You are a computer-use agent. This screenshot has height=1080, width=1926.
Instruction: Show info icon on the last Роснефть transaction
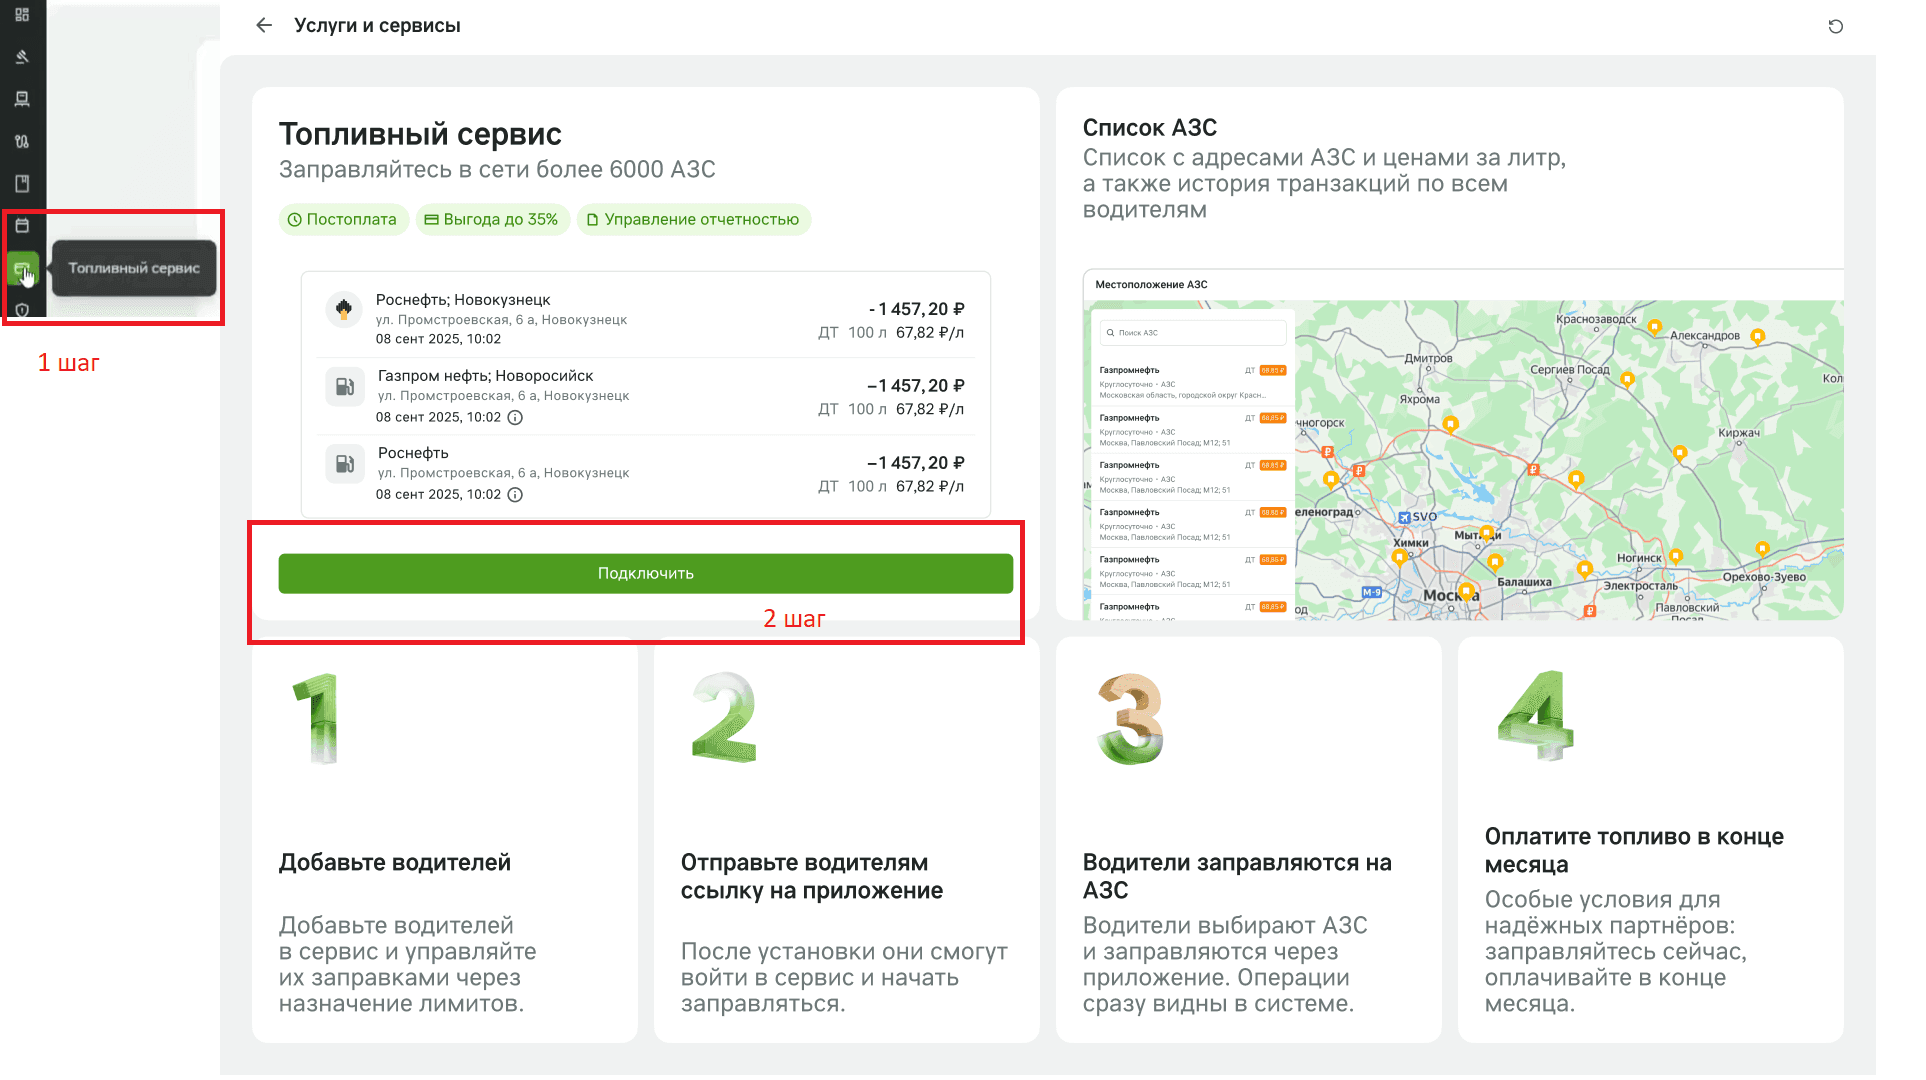tap(515, 495)
